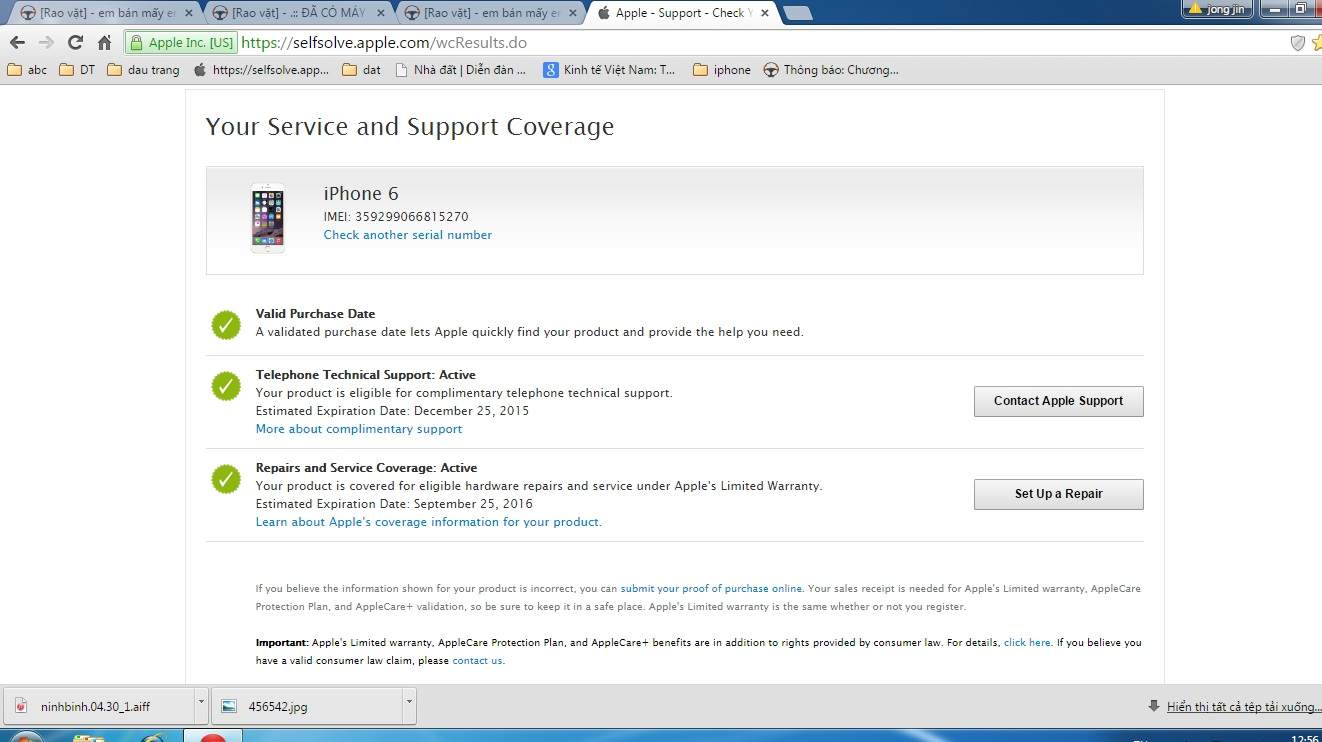1322x742 pixels.
Task: Click the jong jin profile button
Action: (x=1217, y=9)
